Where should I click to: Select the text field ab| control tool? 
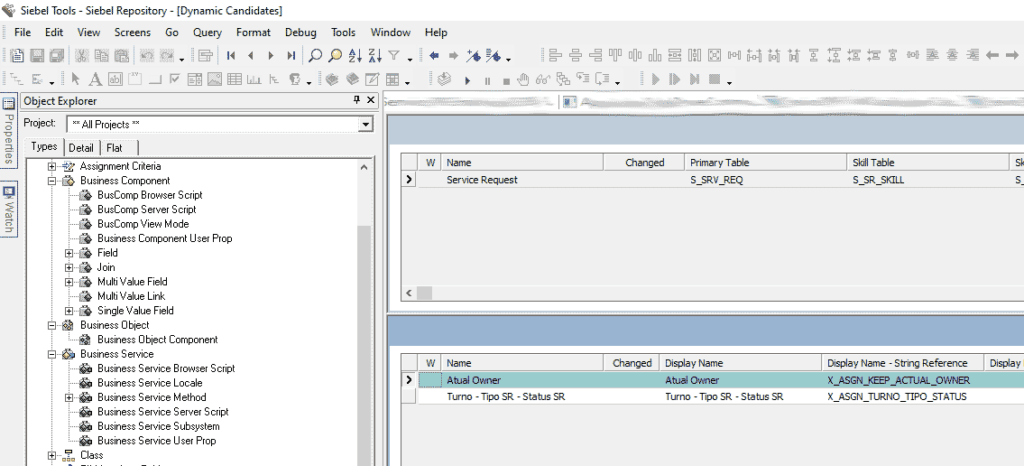(115, 80)
